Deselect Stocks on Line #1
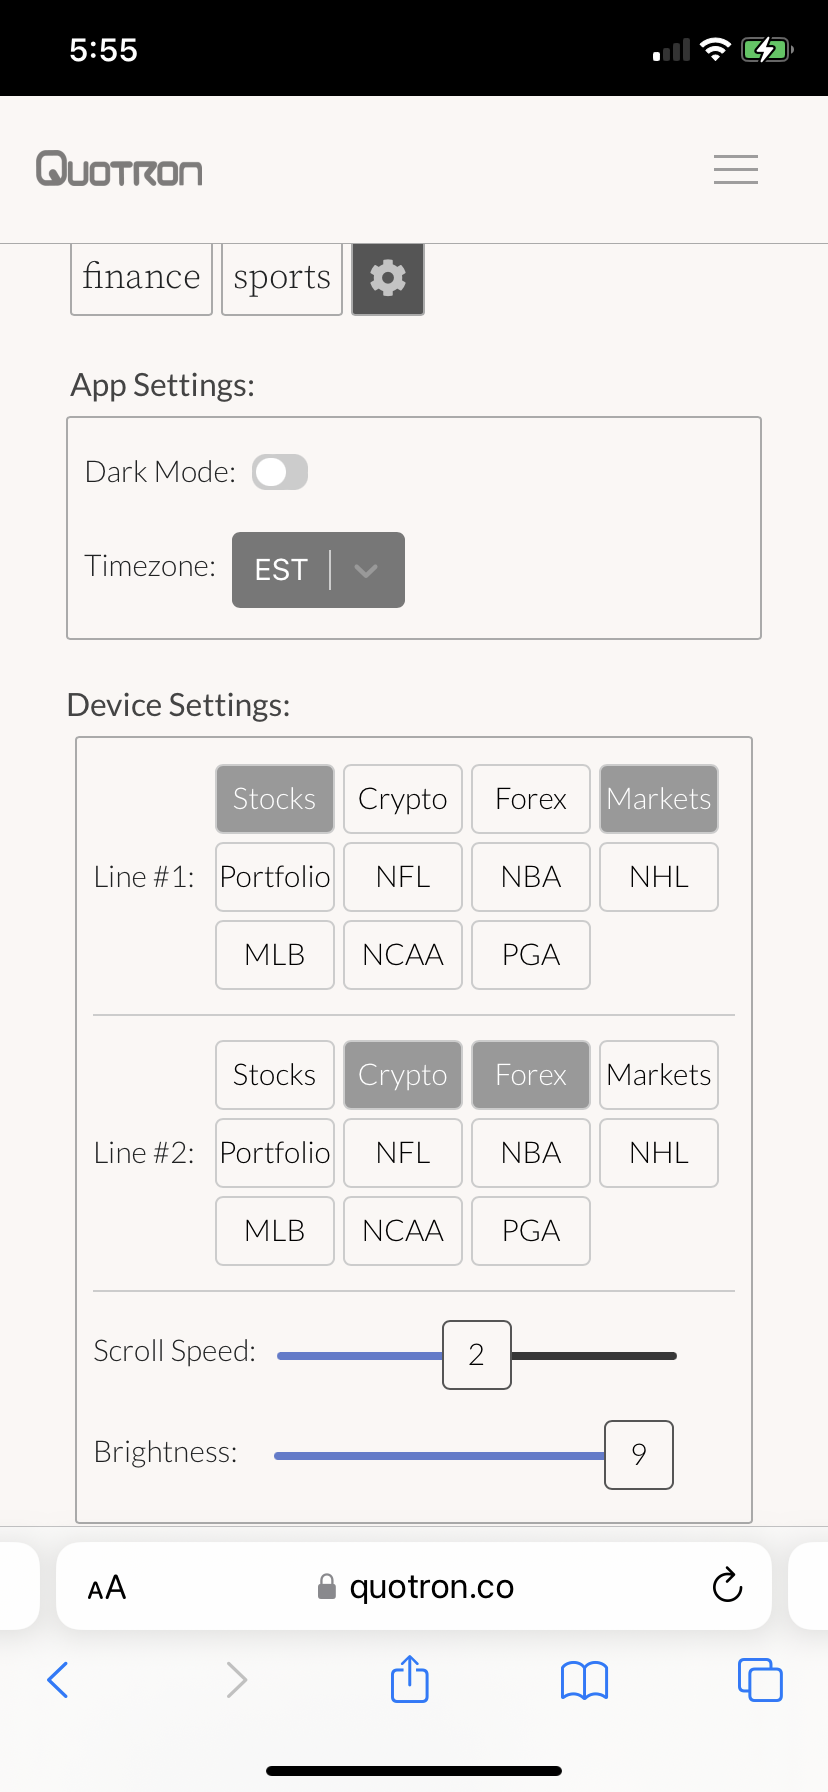Image resolution: width=828 pixels, height=1792 pixels. [x=275, y=799]
